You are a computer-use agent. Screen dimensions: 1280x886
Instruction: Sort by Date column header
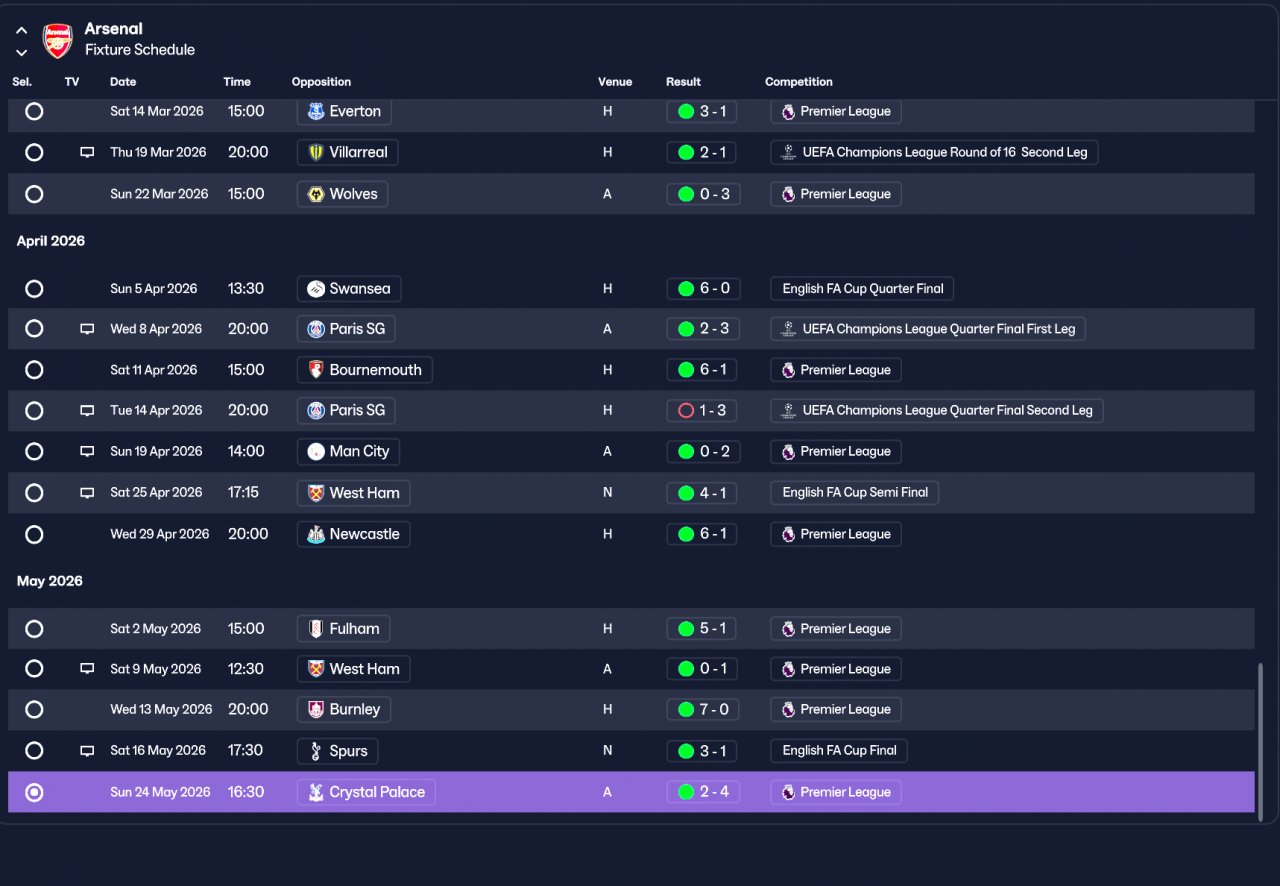click(123, 82)
